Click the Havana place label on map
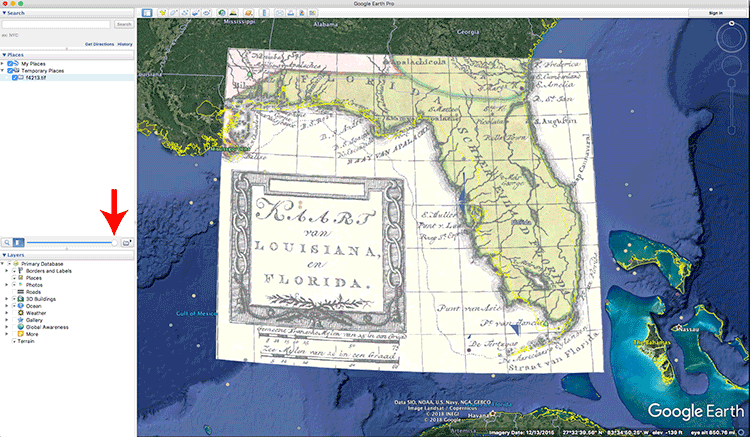 tap(476, 415)
